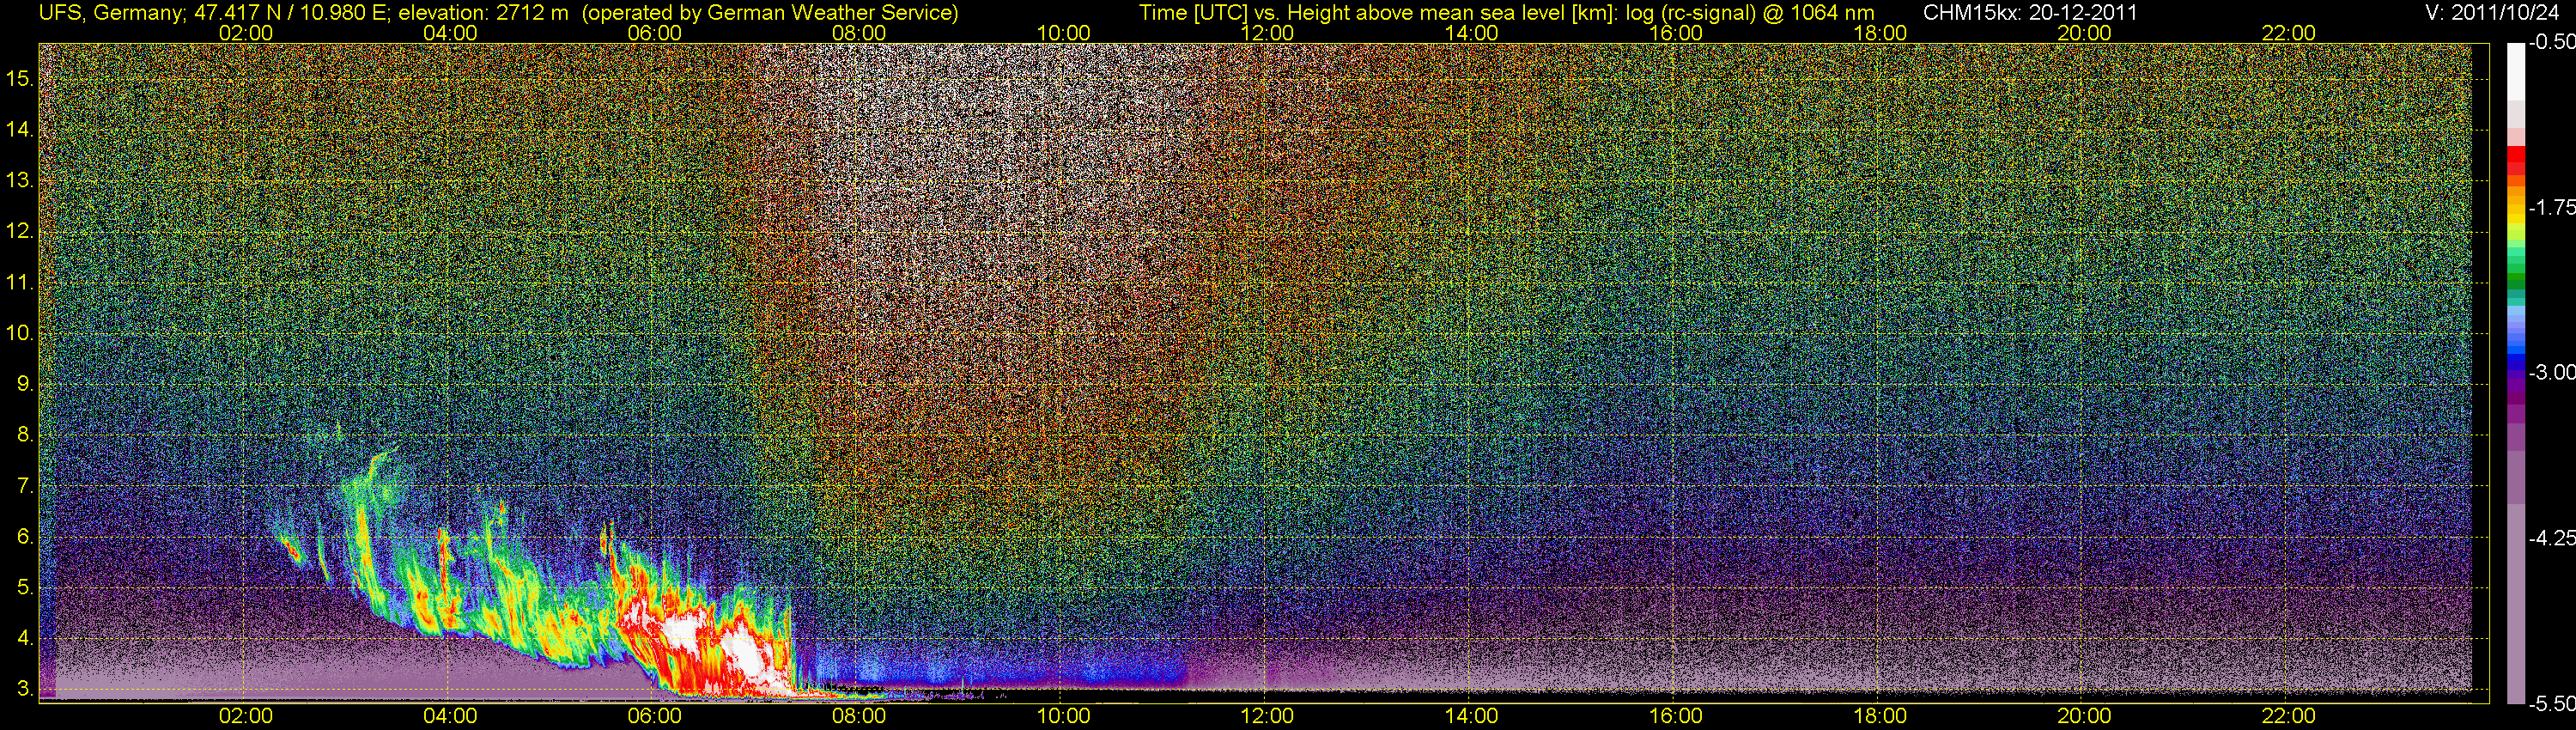Click the 8 km height axis label
Viewport: 2576px width, 730px height.
[x=25, y=435]
